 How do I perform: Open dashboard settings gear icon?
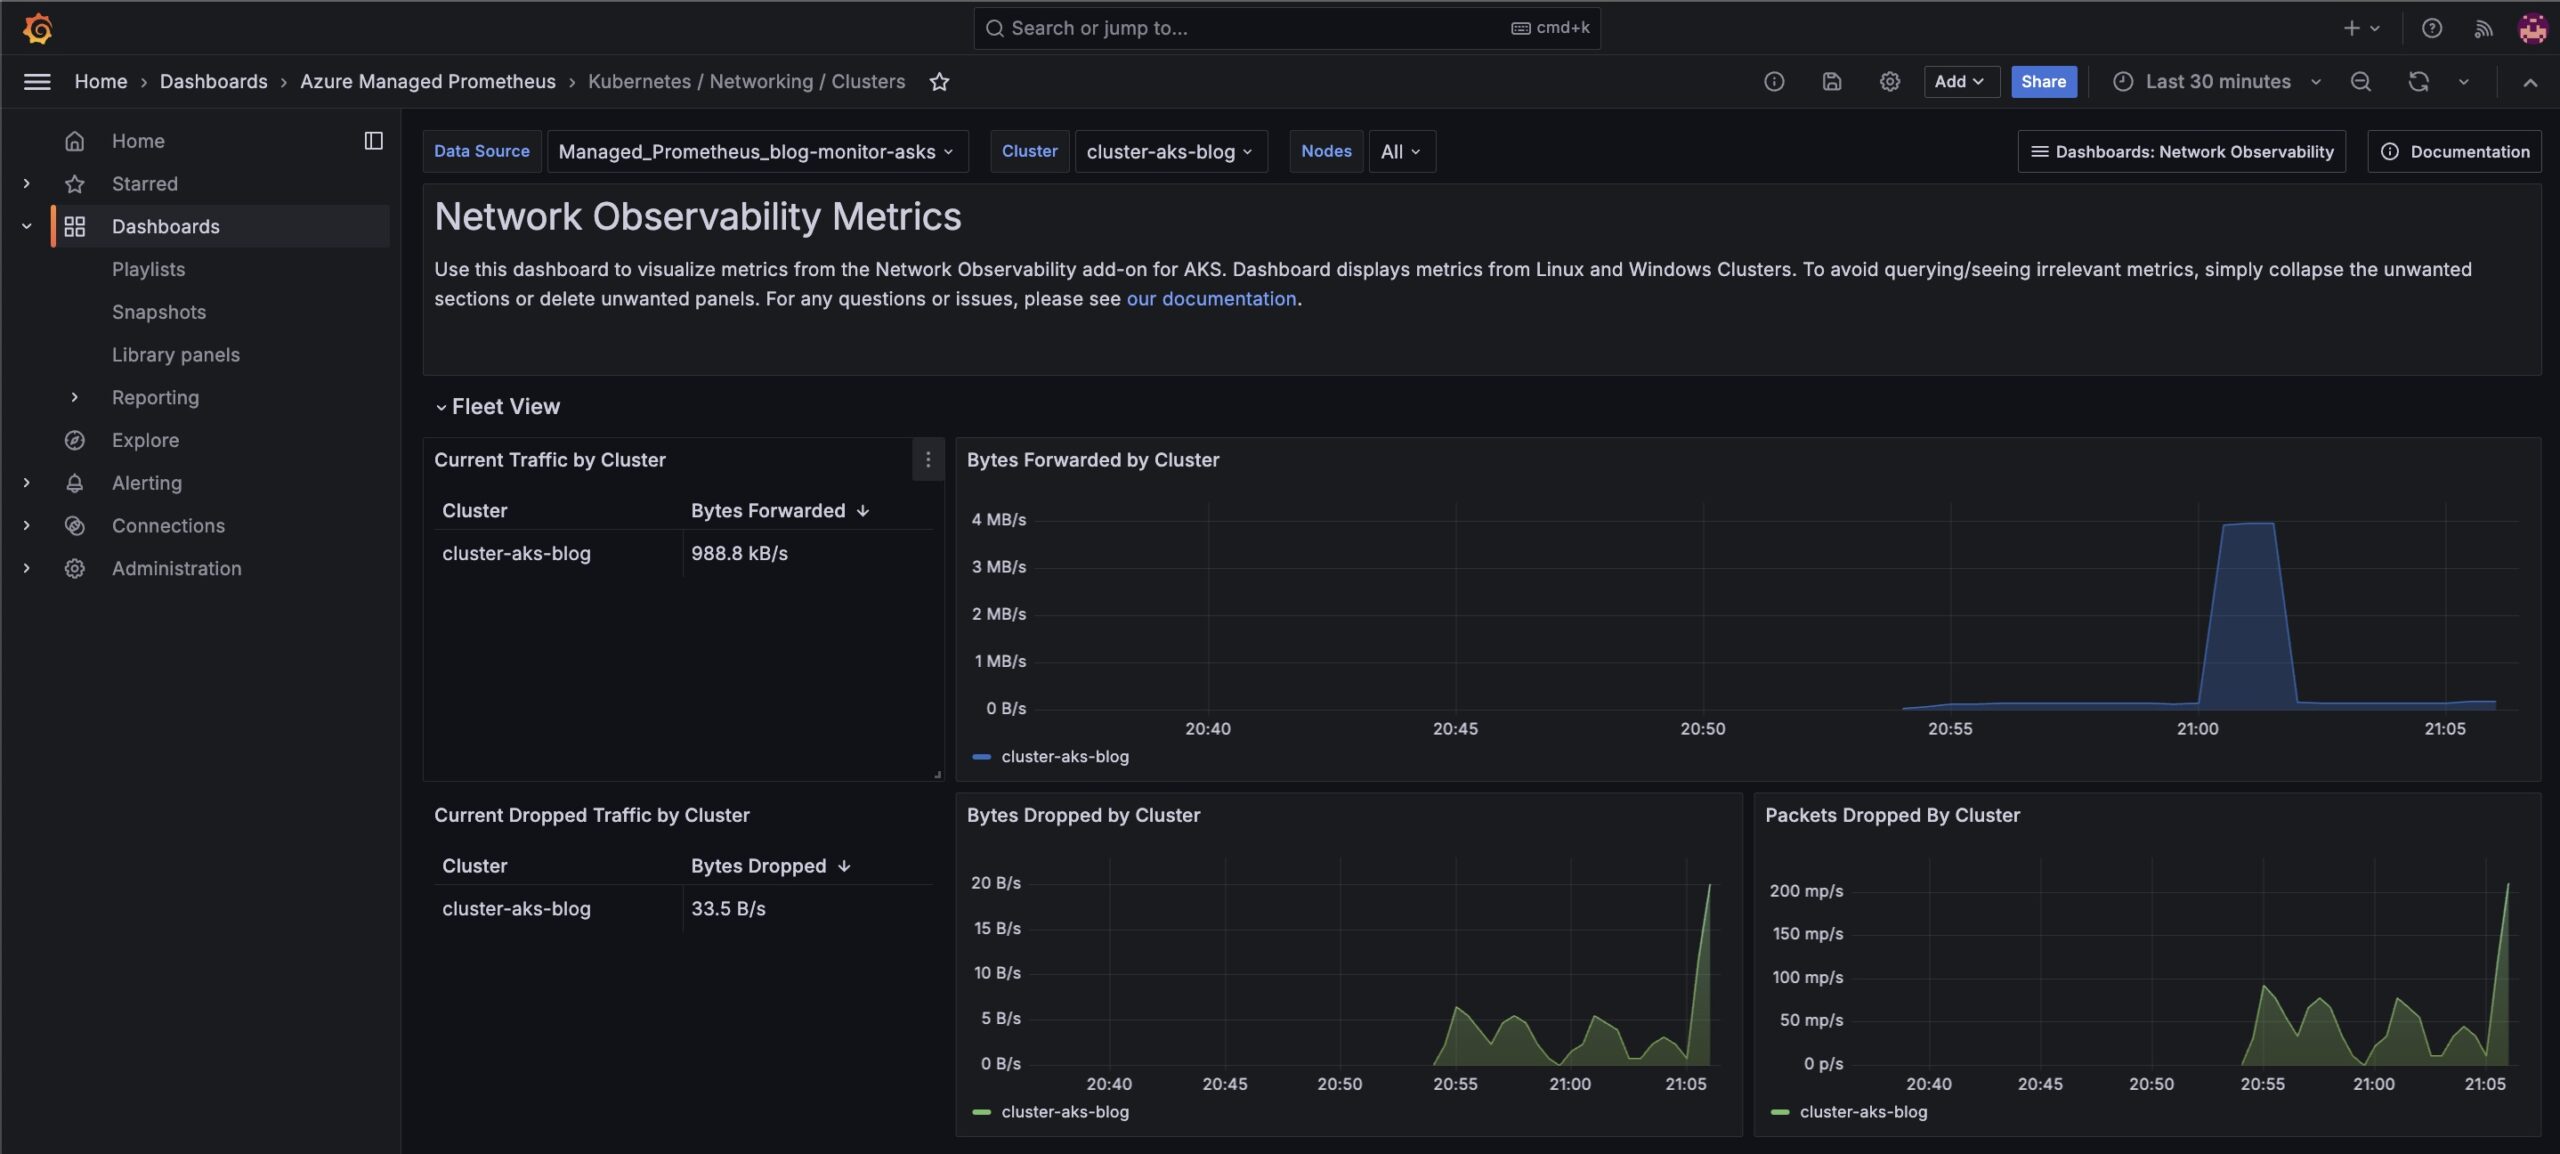coord(1889,82)
